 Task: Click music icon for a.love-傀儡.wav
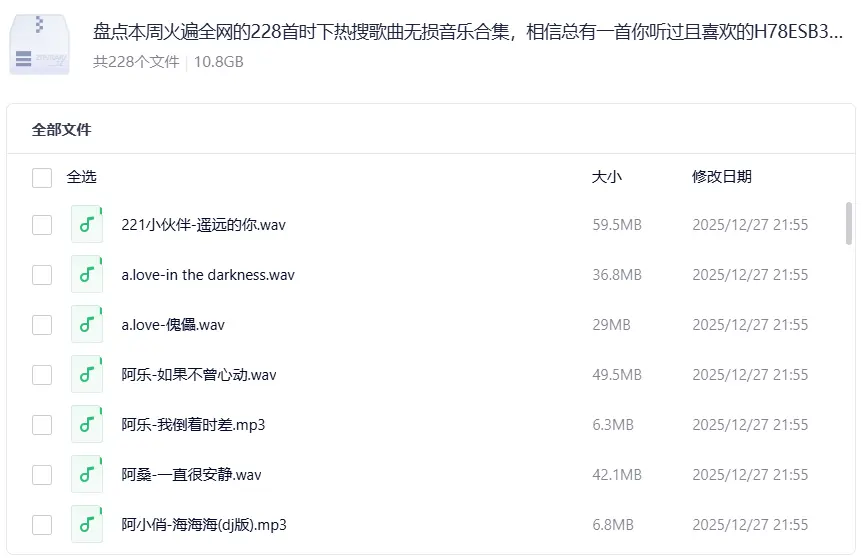(87, 324)
